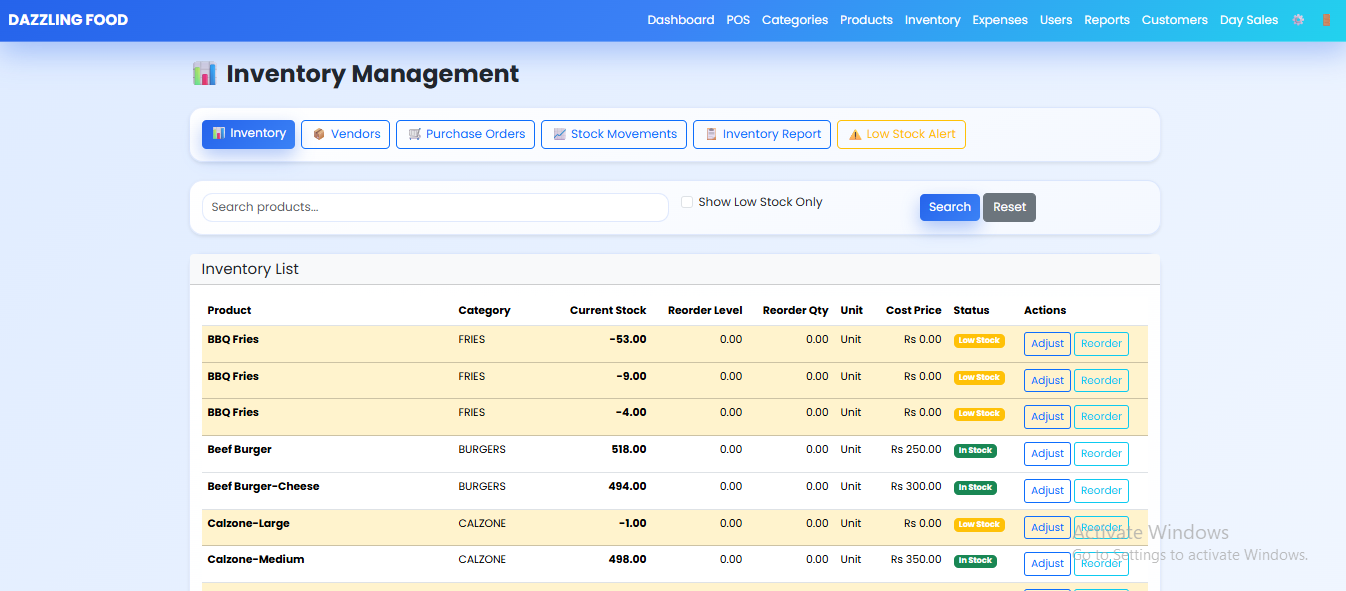Open the Vendors tab
This screenshot has width=1346, height=591.
tap(345, 134)
